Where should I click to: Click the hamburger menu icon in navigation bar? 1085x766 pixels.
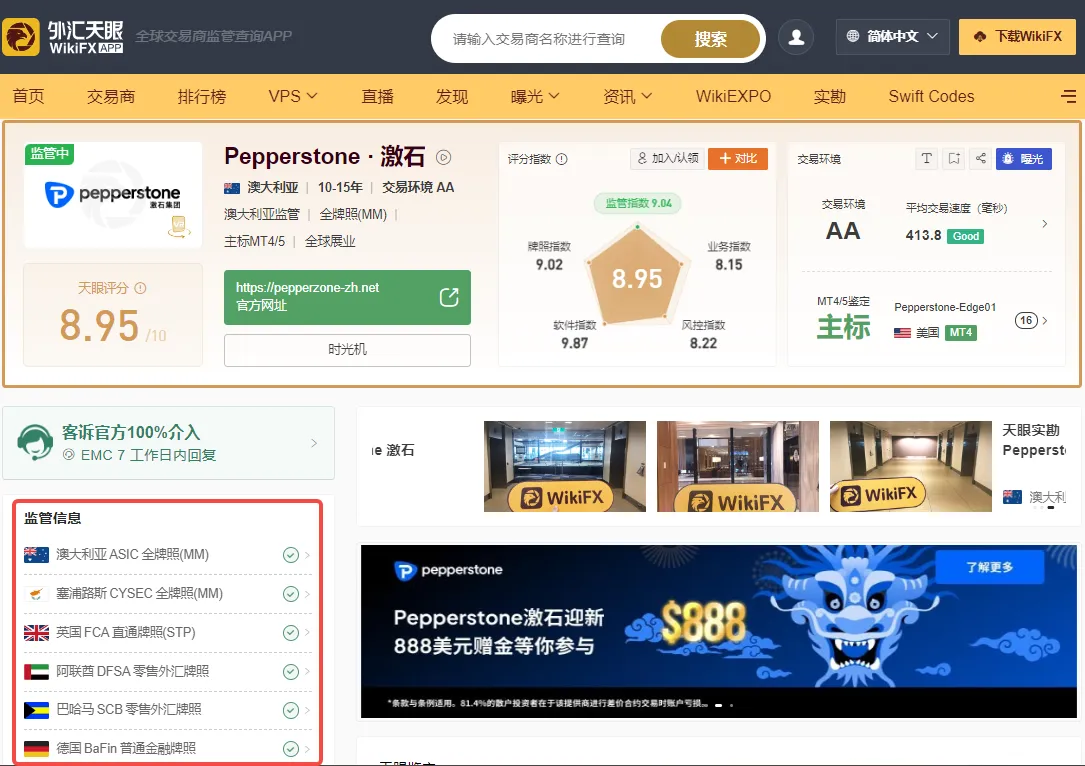click(1068, 96)
